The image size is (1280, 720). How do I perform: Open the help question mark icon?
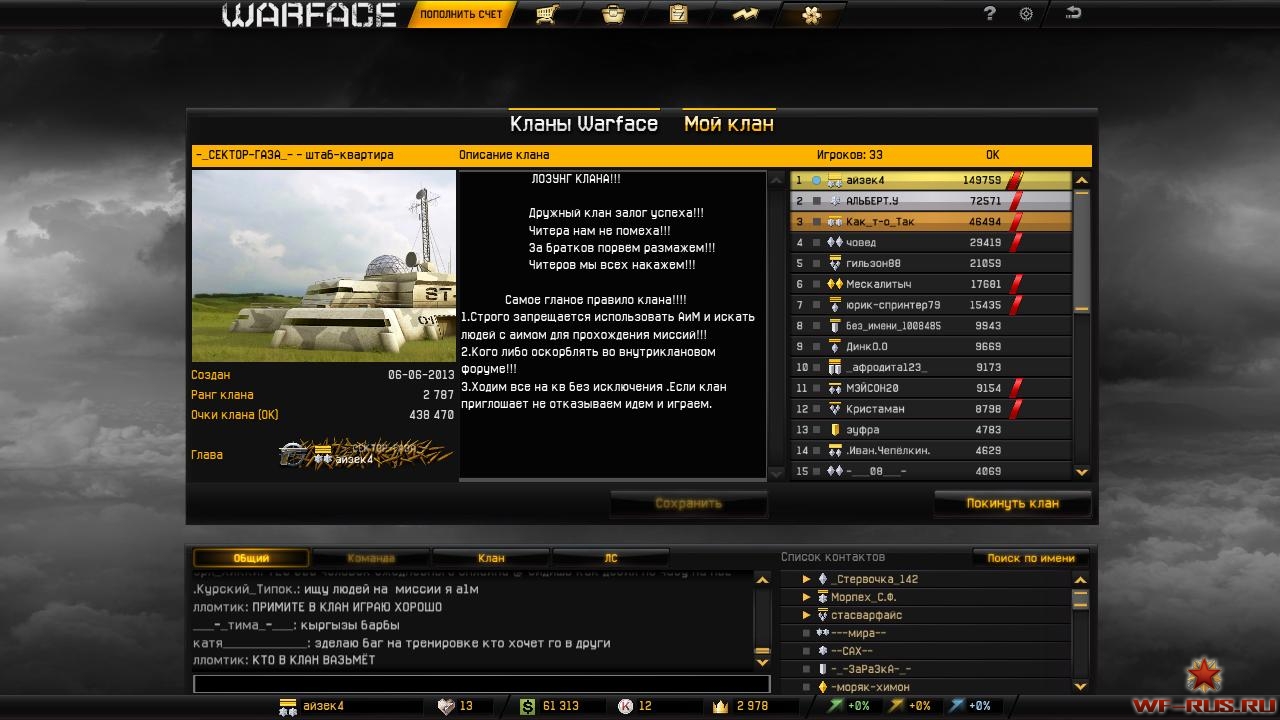(x=990, y=14)
